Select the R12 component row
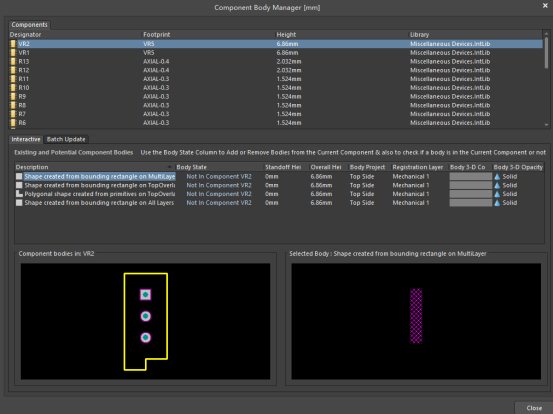 [x=276, y=70]
